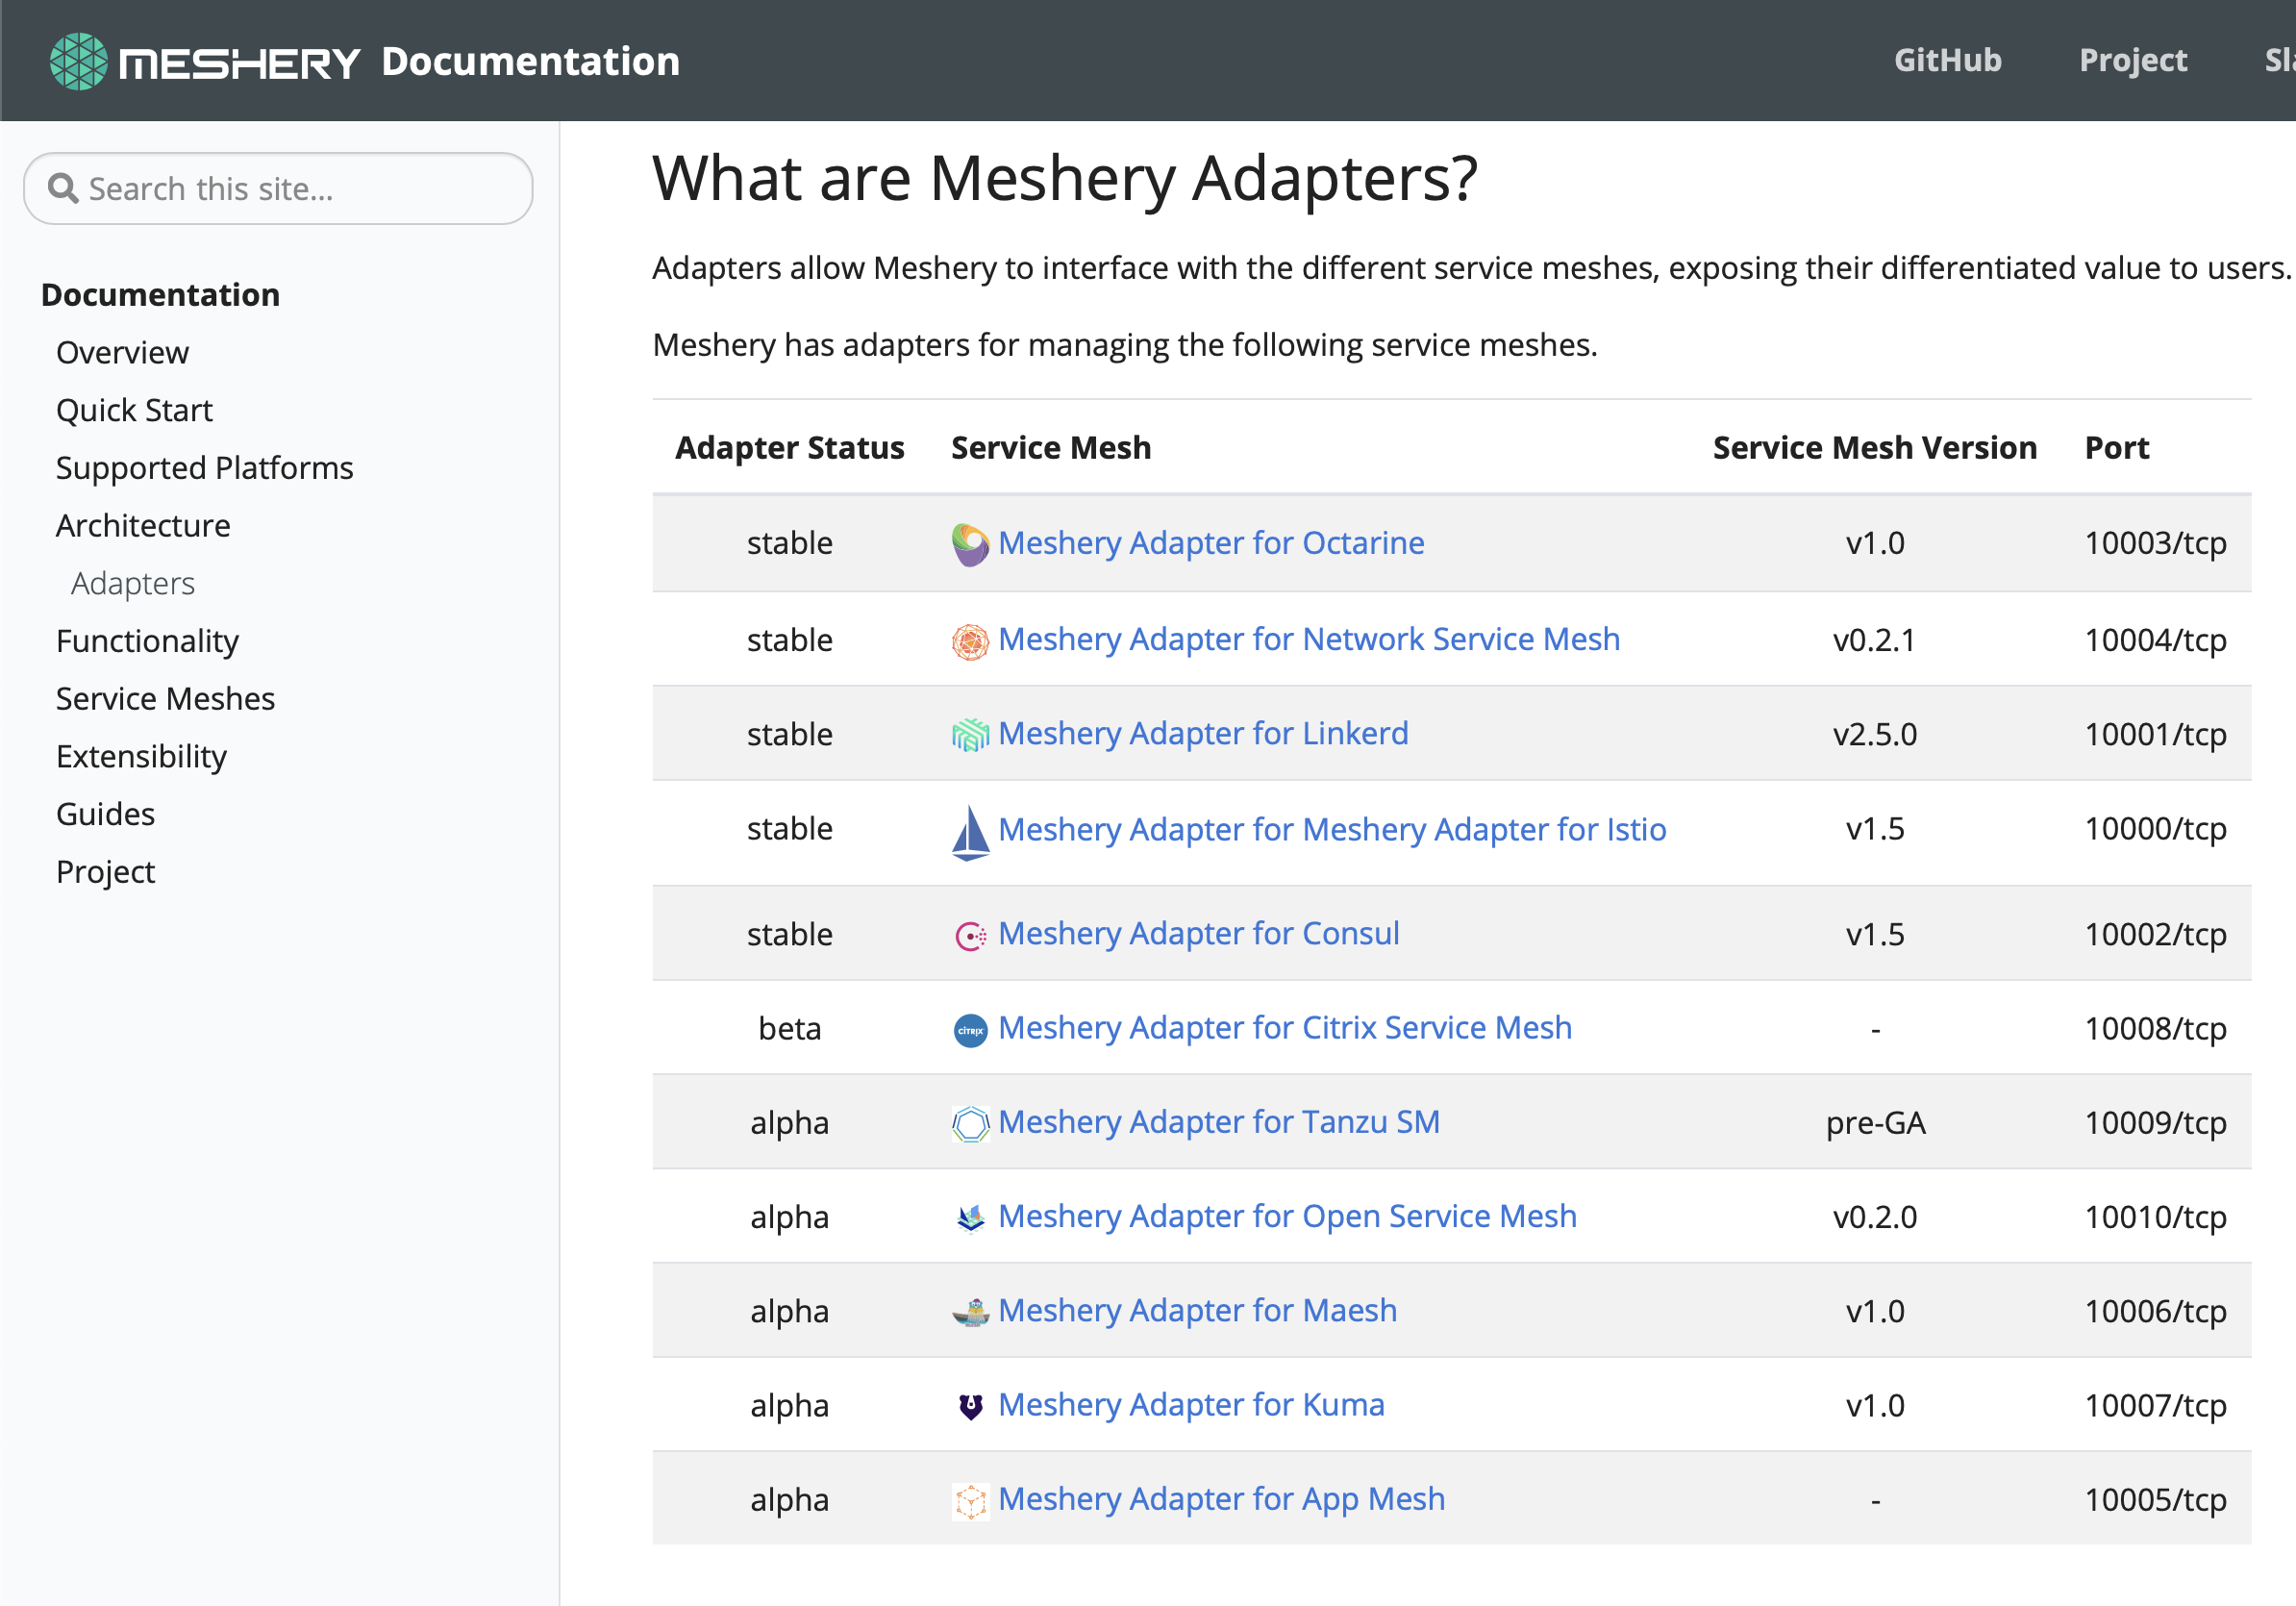The height and width of the screenshot is (1606, 2296).
Task: Click the Kuma logo icon
Action: (x=970, y=1406)
